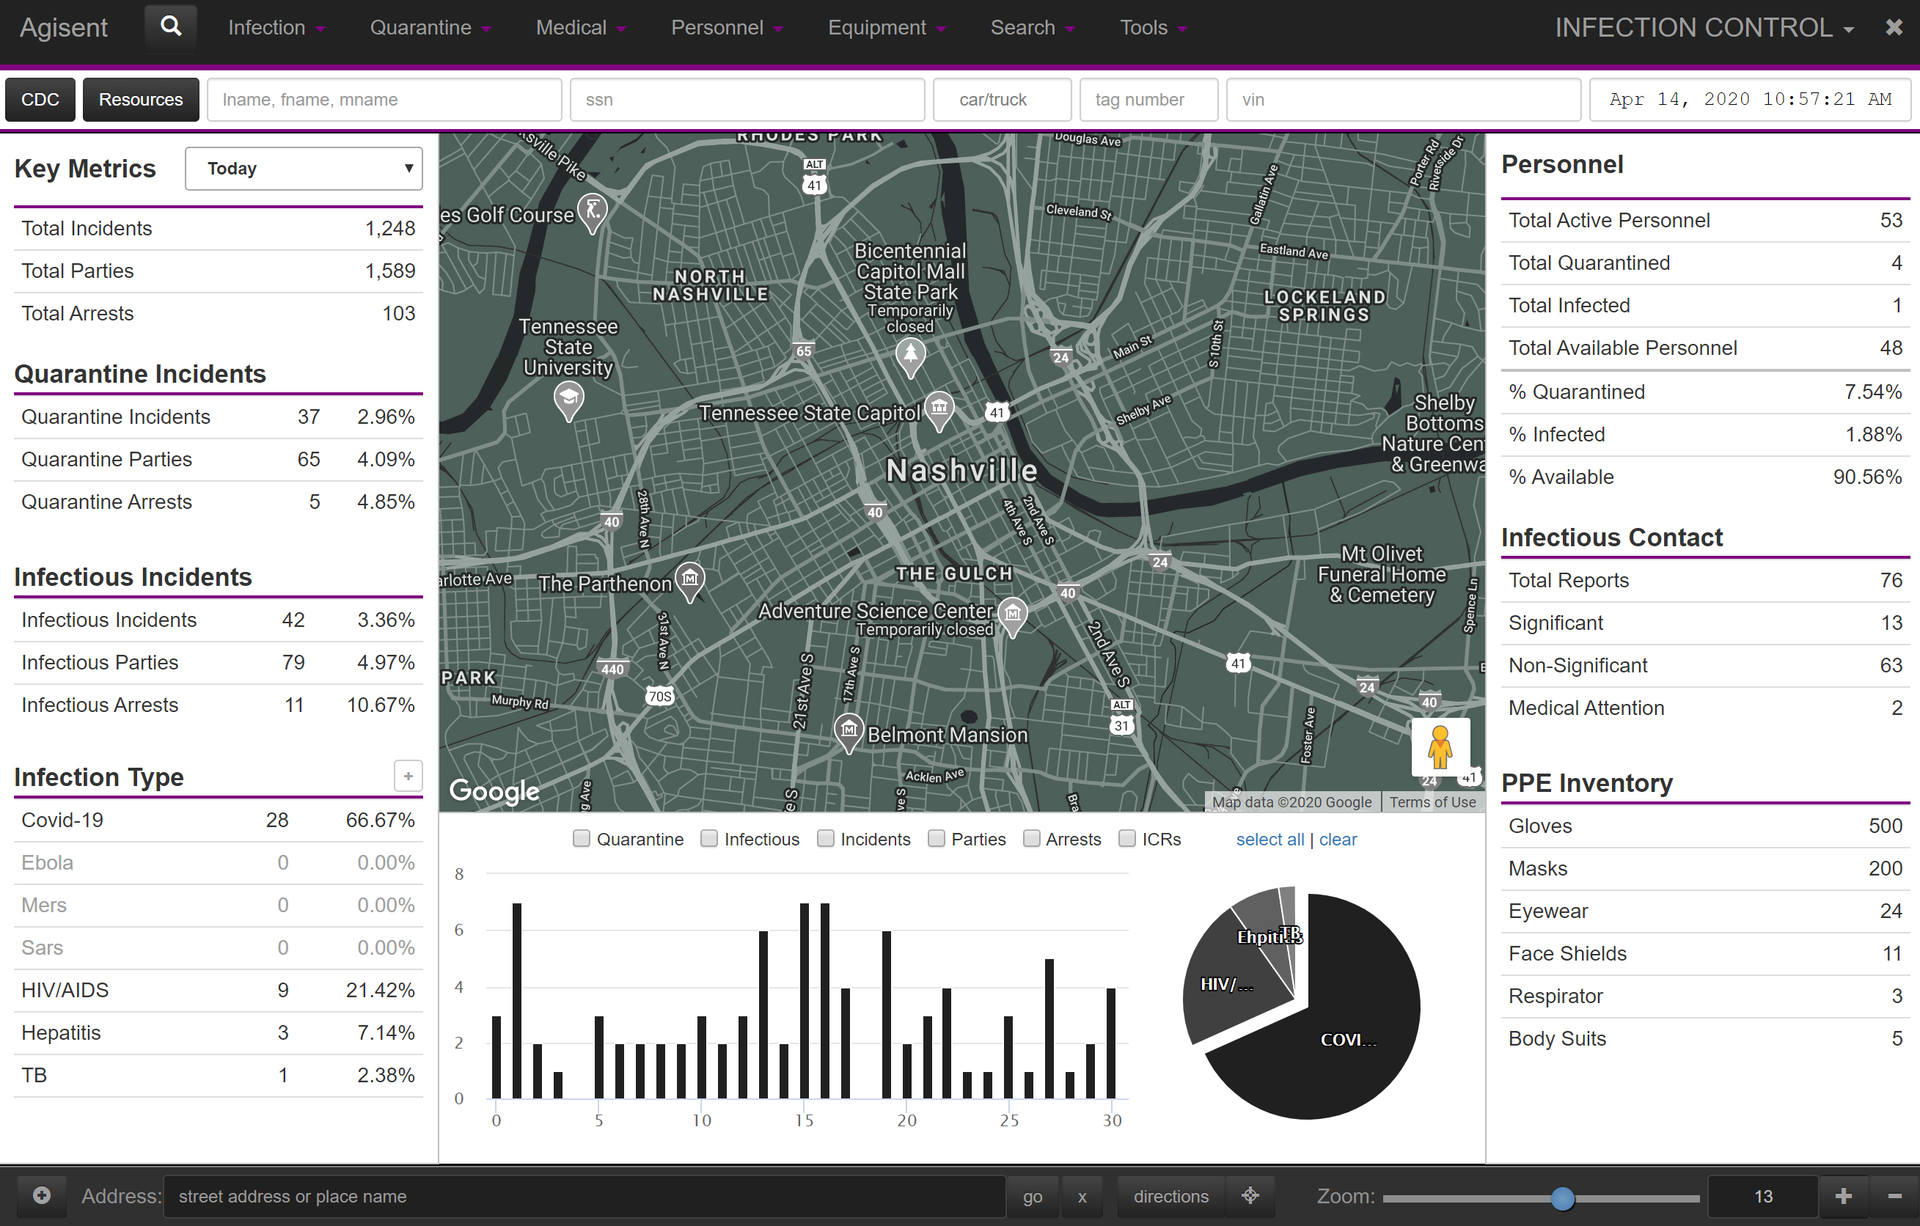Open the search magnifier tool
This screenshot has height=1226, width=1920.
(170, 26)
